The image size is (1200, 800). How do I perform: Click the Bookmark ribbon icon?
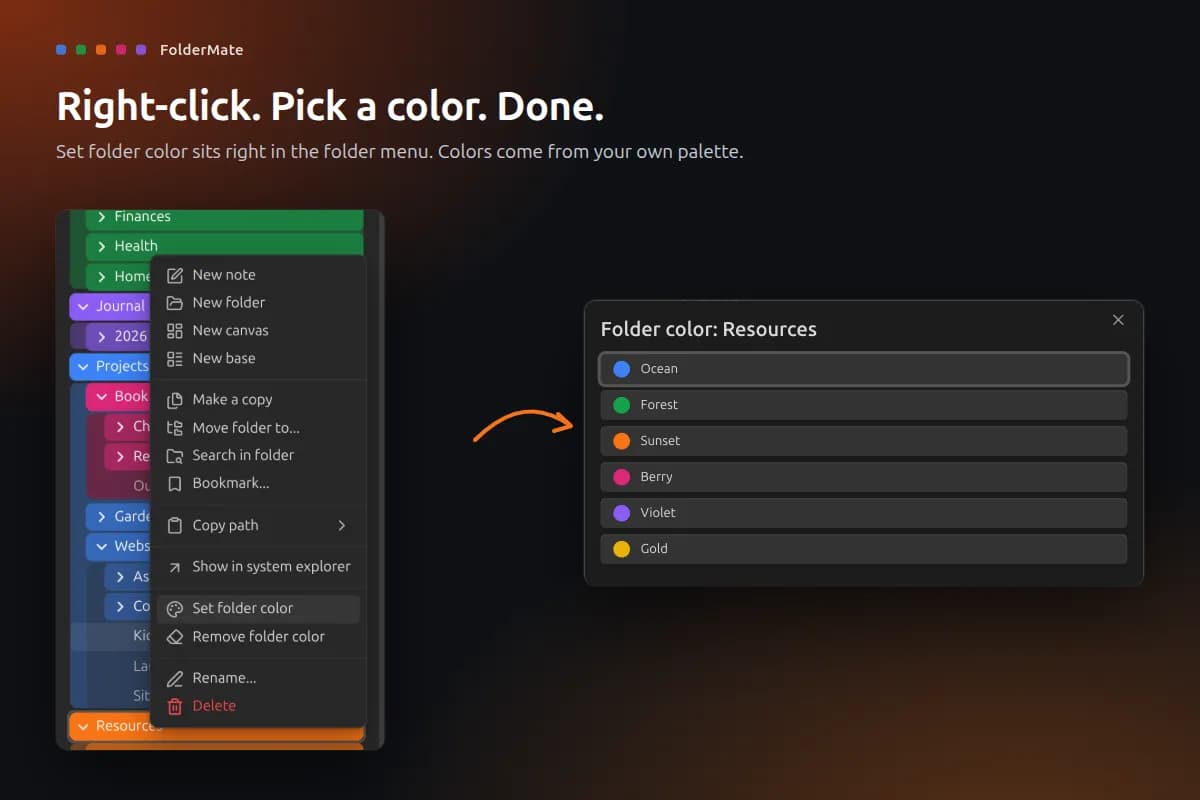pyautogui.click(x=175, y=484)
